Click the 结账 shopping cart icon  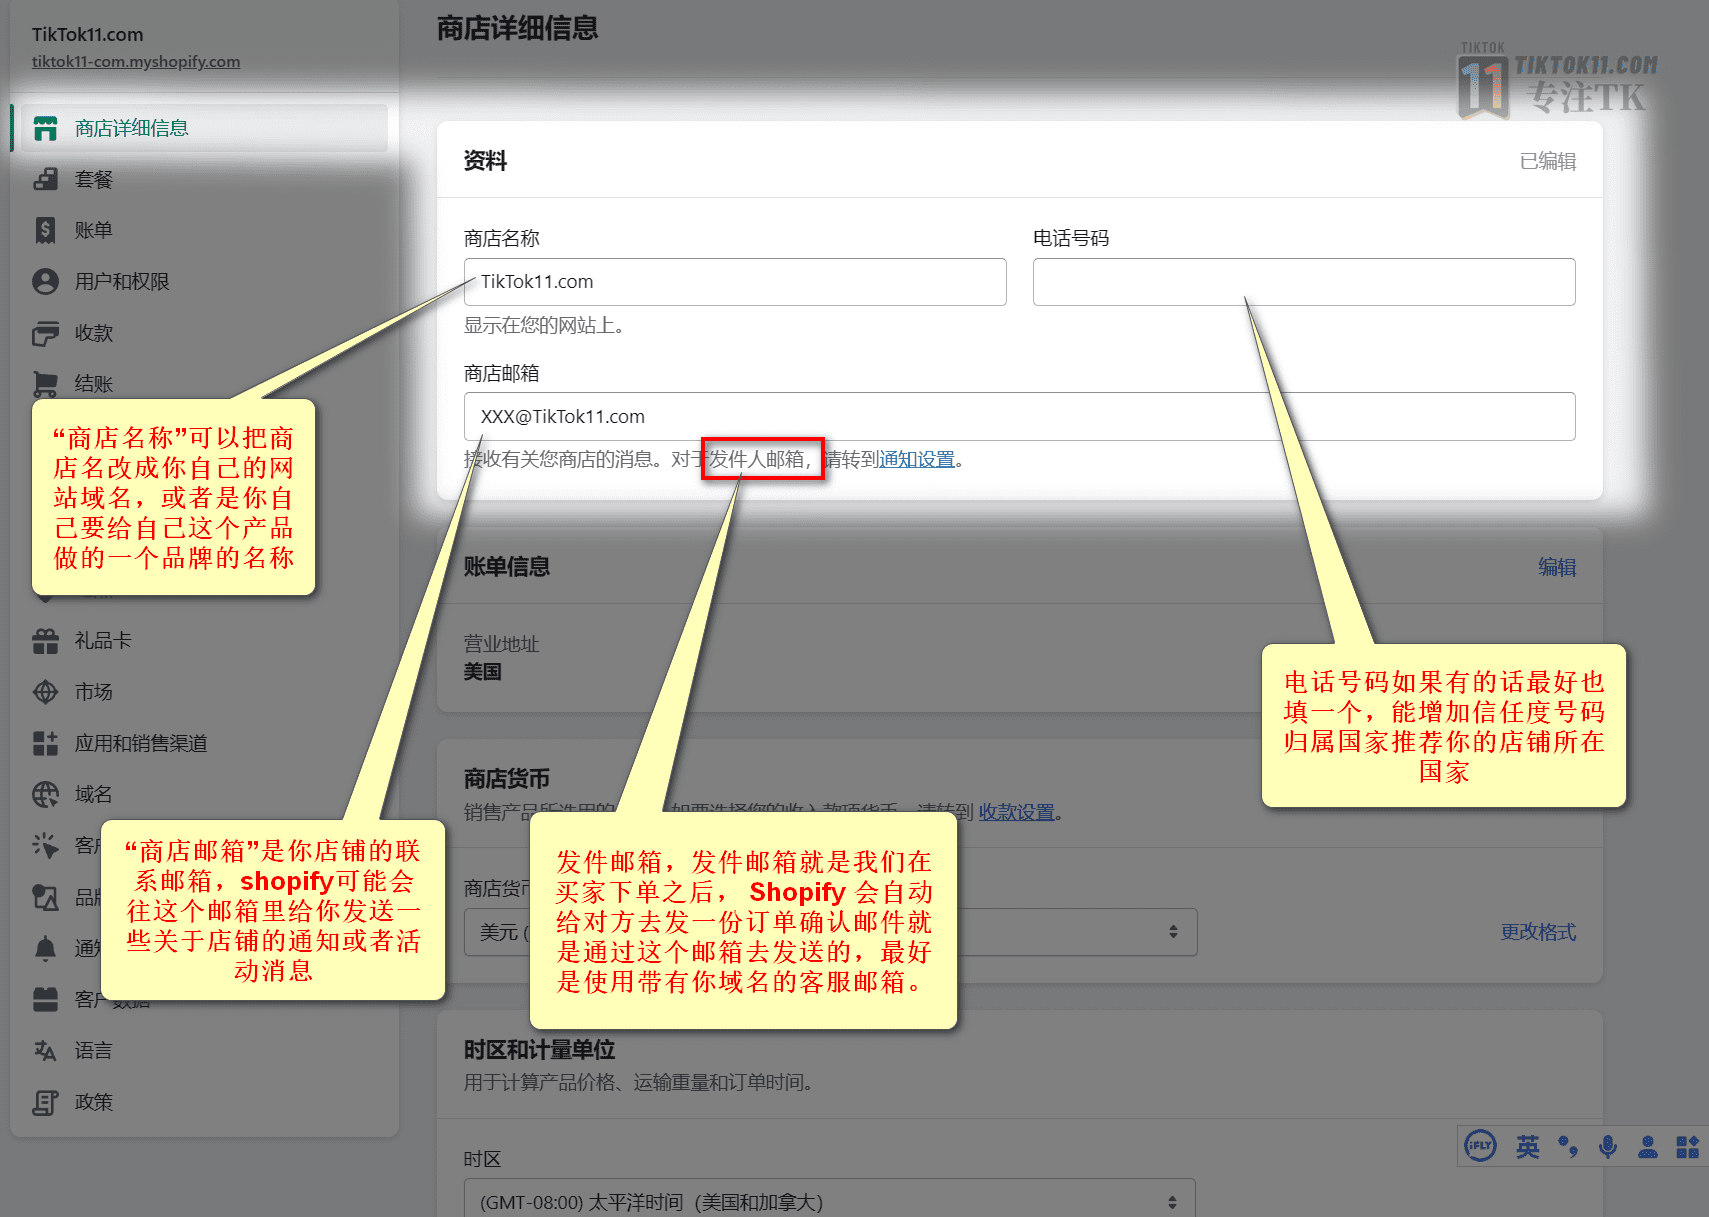[45, 384]
